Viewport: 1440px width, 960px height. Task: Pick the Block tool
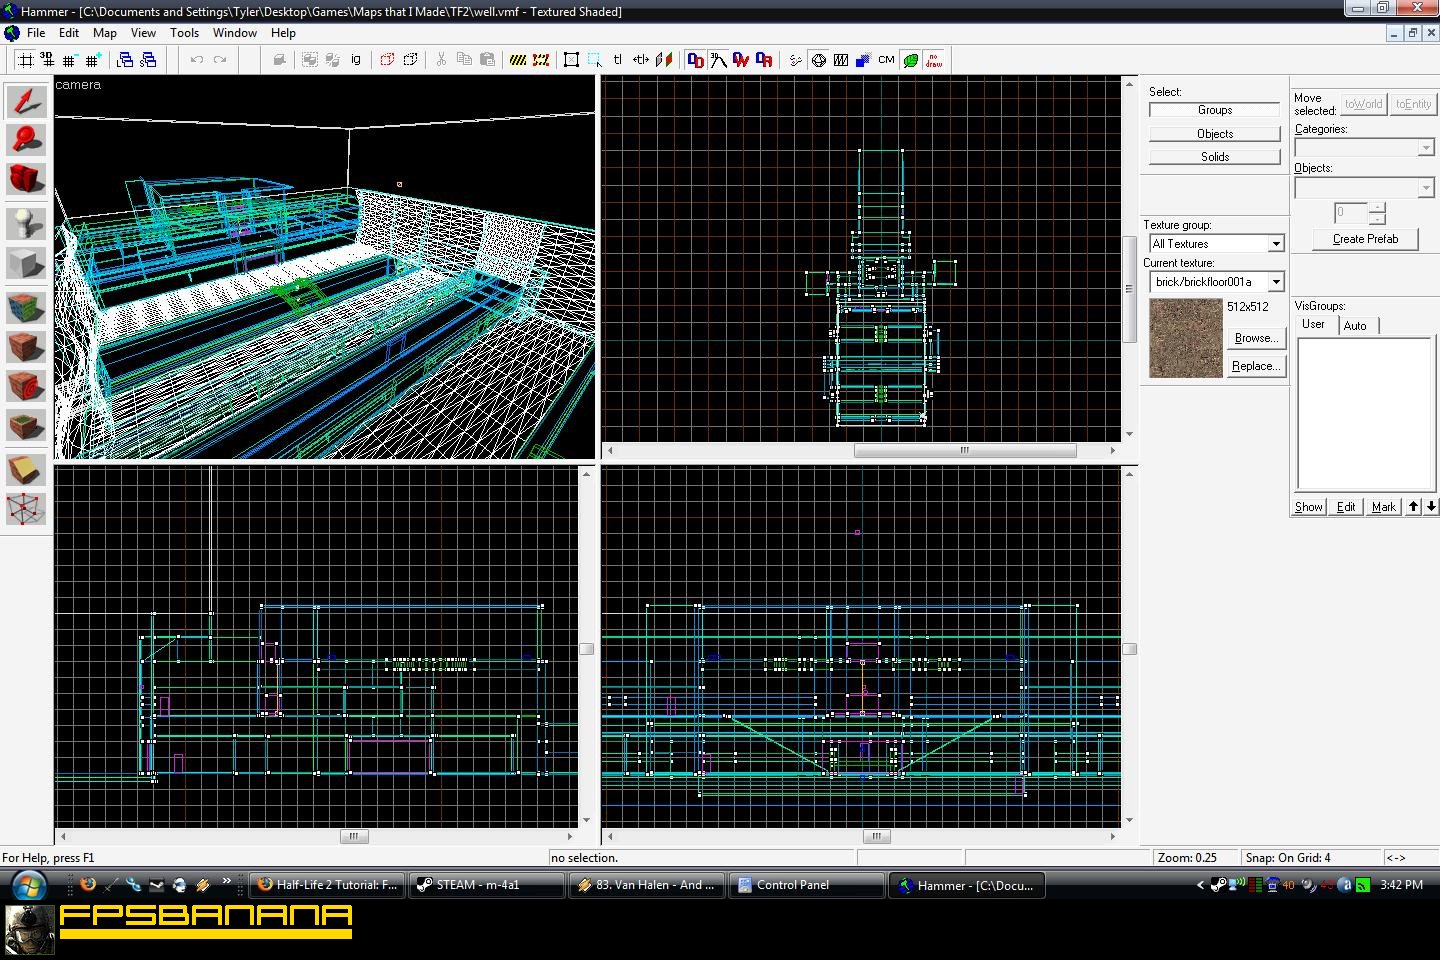(x=26, y=263)
